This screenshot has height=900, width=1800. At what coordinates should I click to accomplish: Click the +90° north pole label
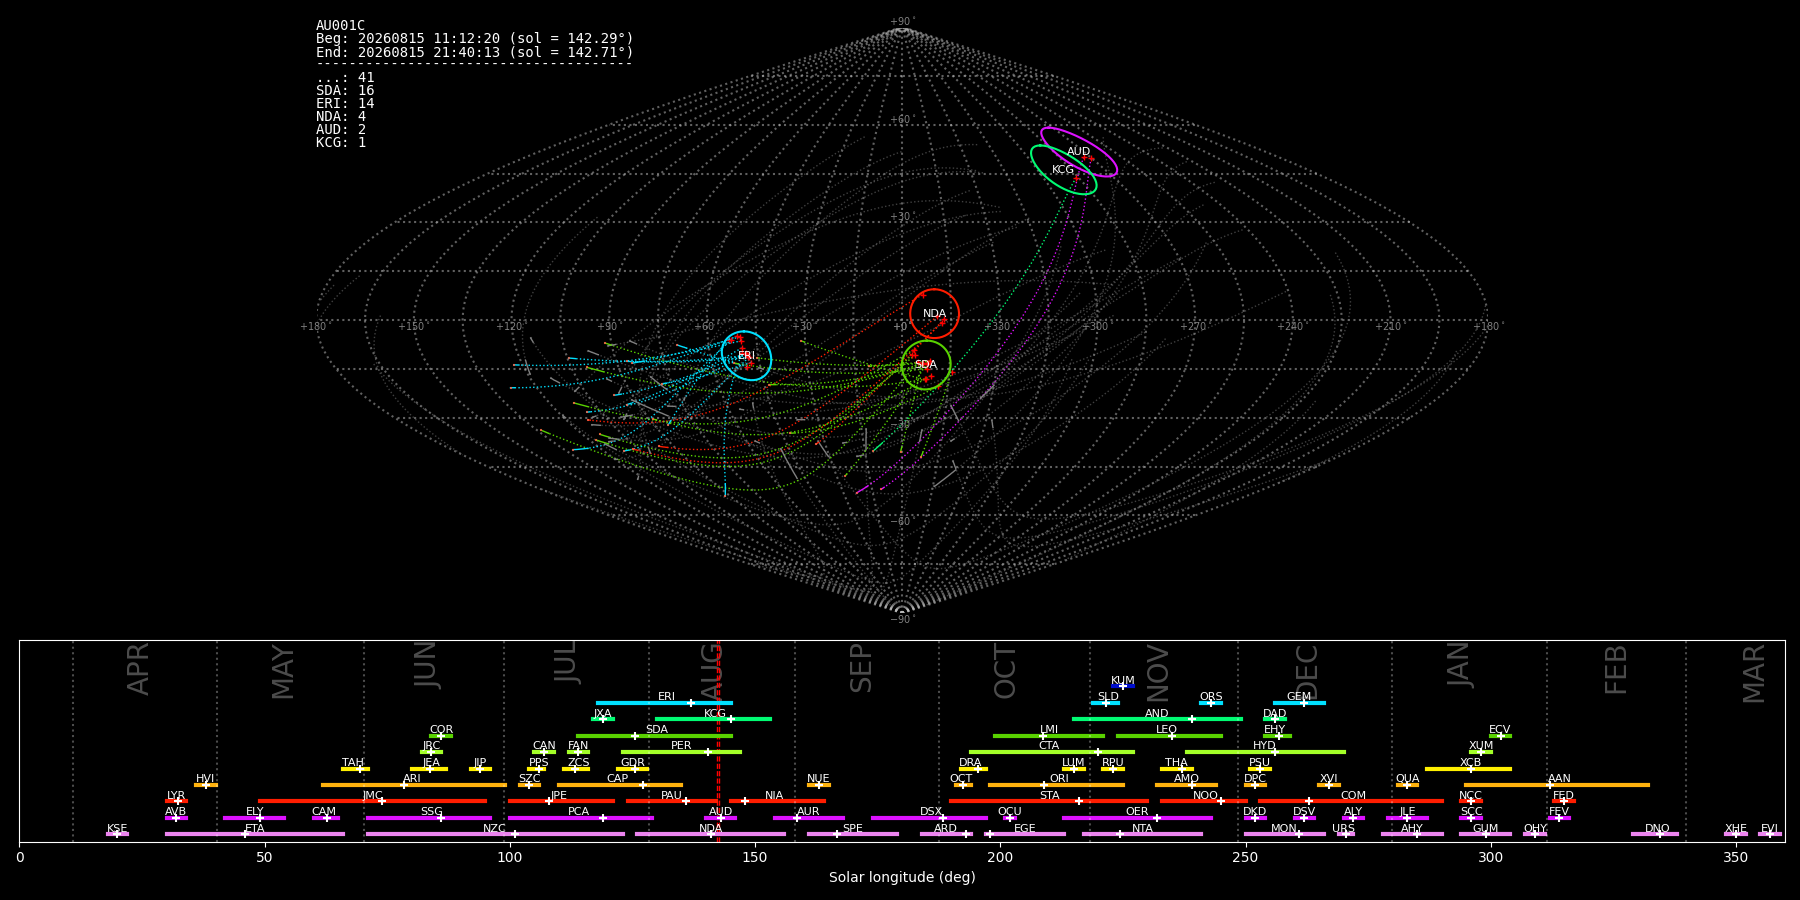point(902,22)
